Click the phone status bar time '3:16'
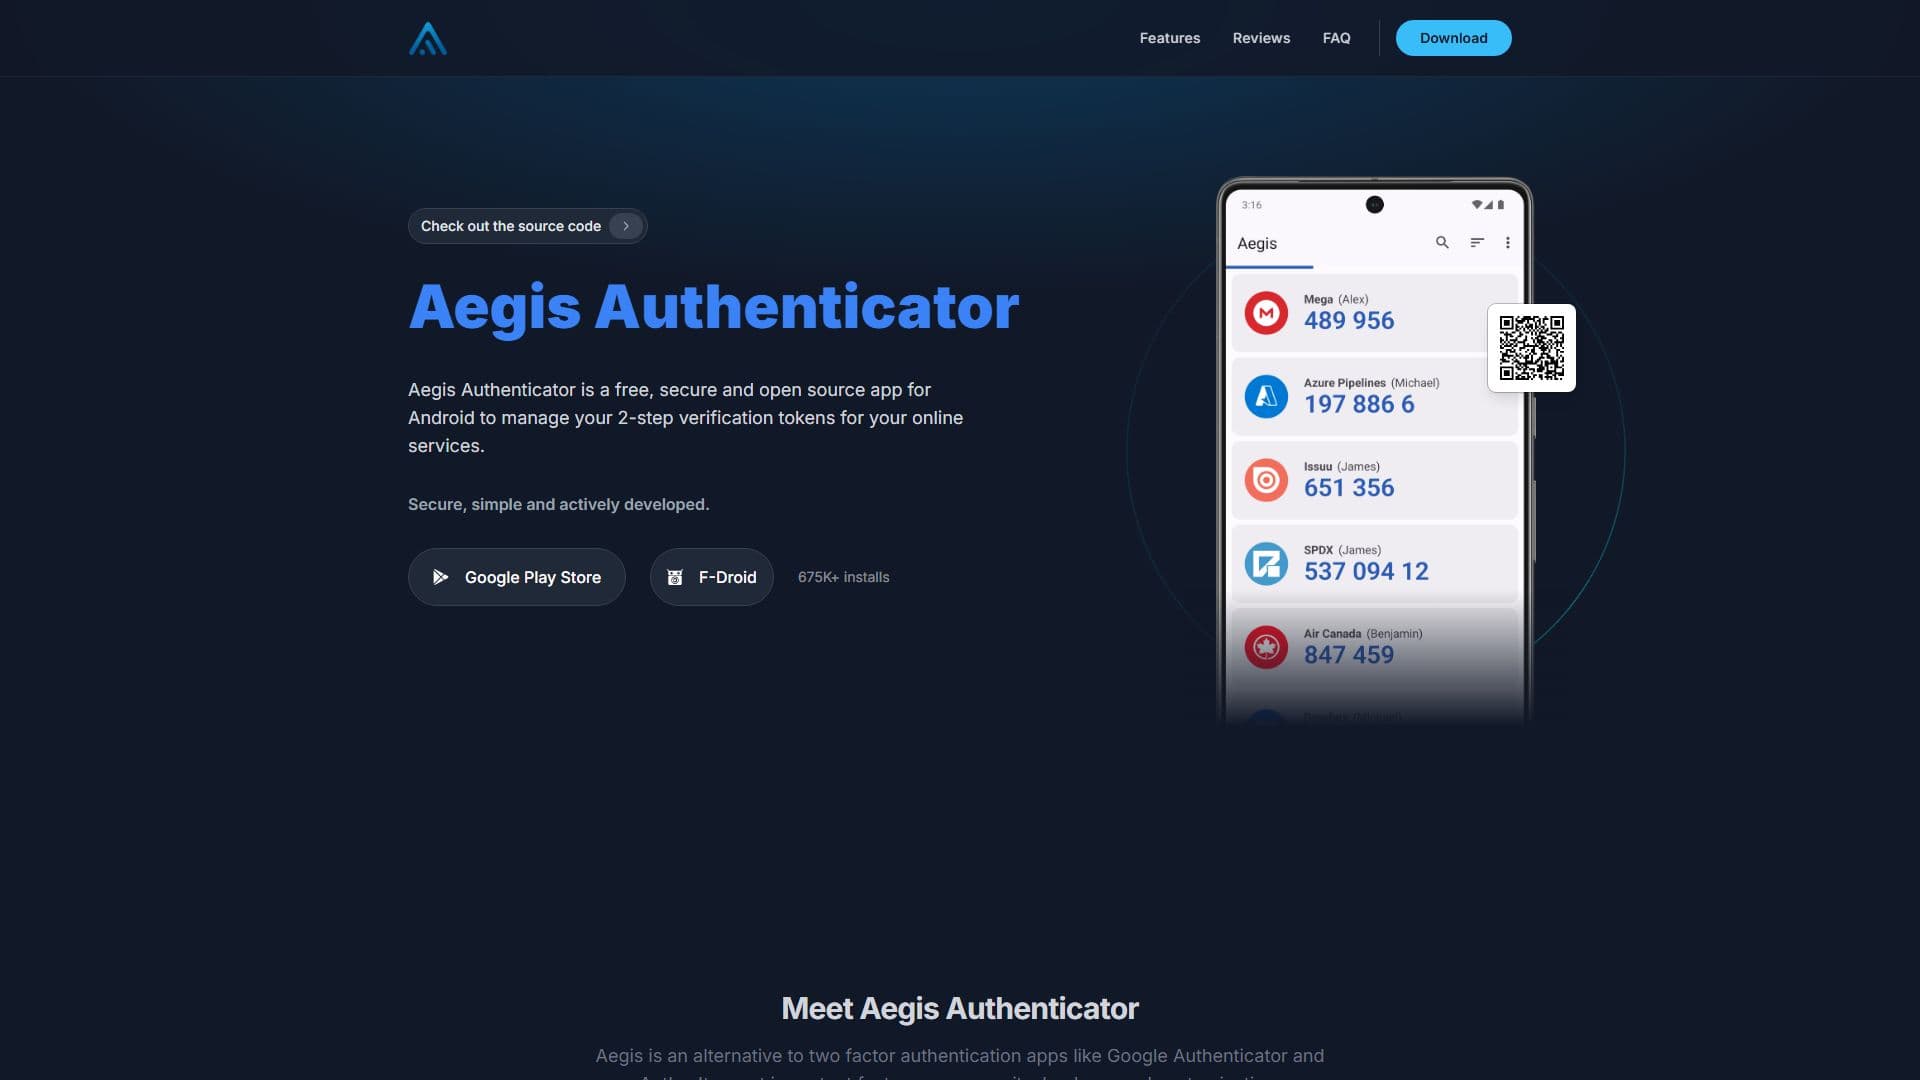Viewport: 1920px width, 1080px height. [x=1251, y=205]
